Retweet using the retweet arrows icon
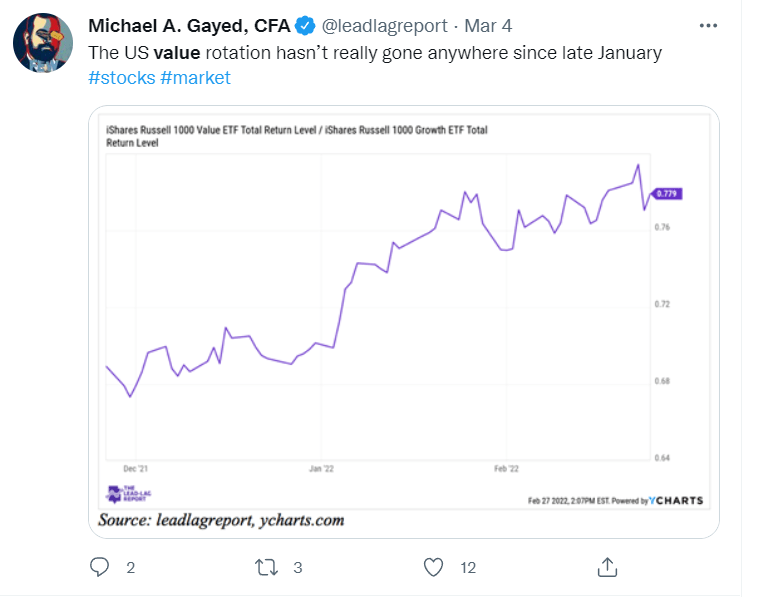Screen dimensions: 758x597 (x=266, y=567)
